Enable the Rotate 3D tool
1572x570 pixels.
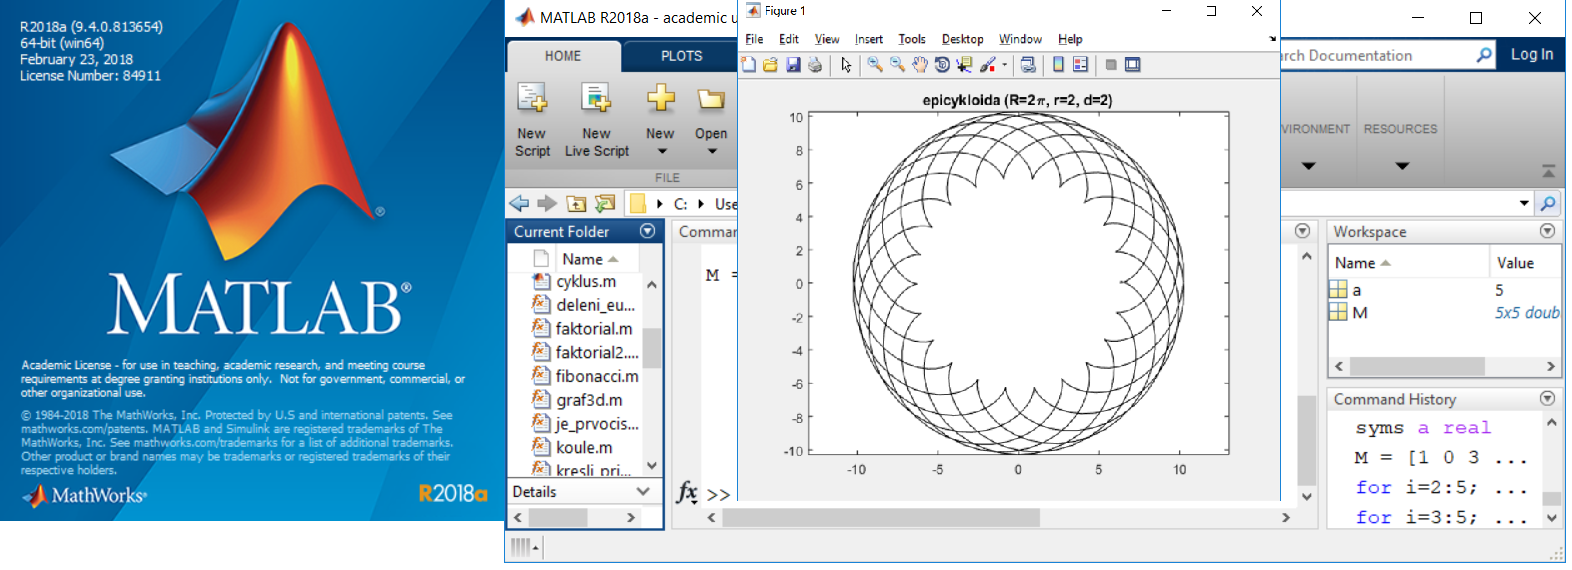pyautogui.click(x=942, y=65)
